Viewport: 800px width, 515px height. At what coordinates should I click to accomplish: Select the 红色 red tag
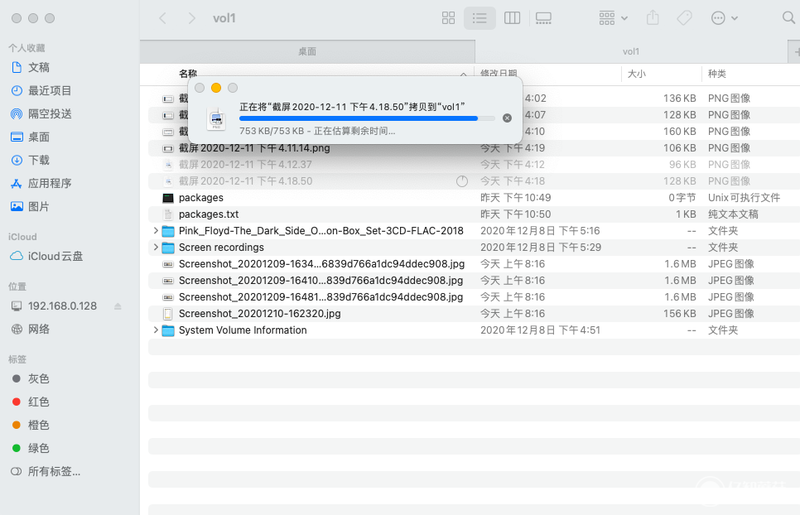point(39,402)
